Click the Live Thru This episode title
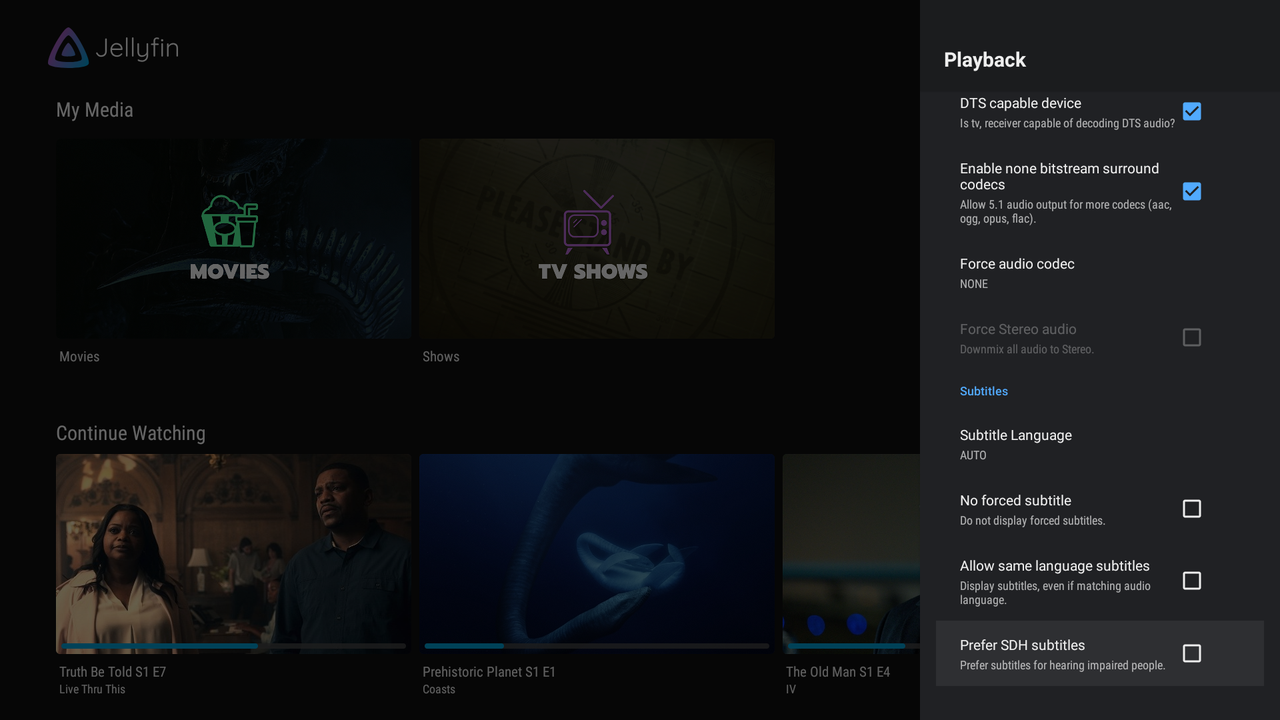 click(x=92, y=689)
